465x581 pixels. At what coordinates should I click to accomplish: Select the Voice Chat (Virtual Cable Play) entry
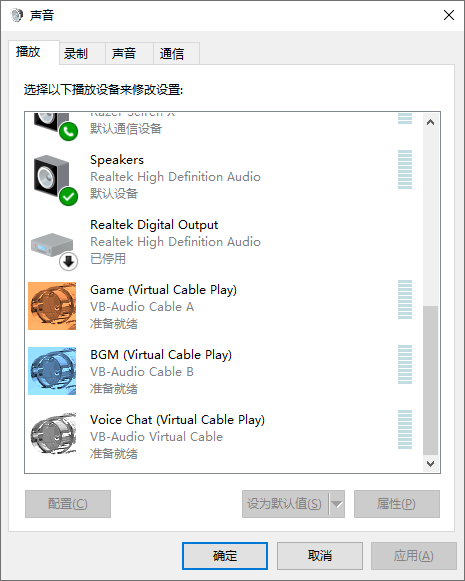(x=224, y=436)
